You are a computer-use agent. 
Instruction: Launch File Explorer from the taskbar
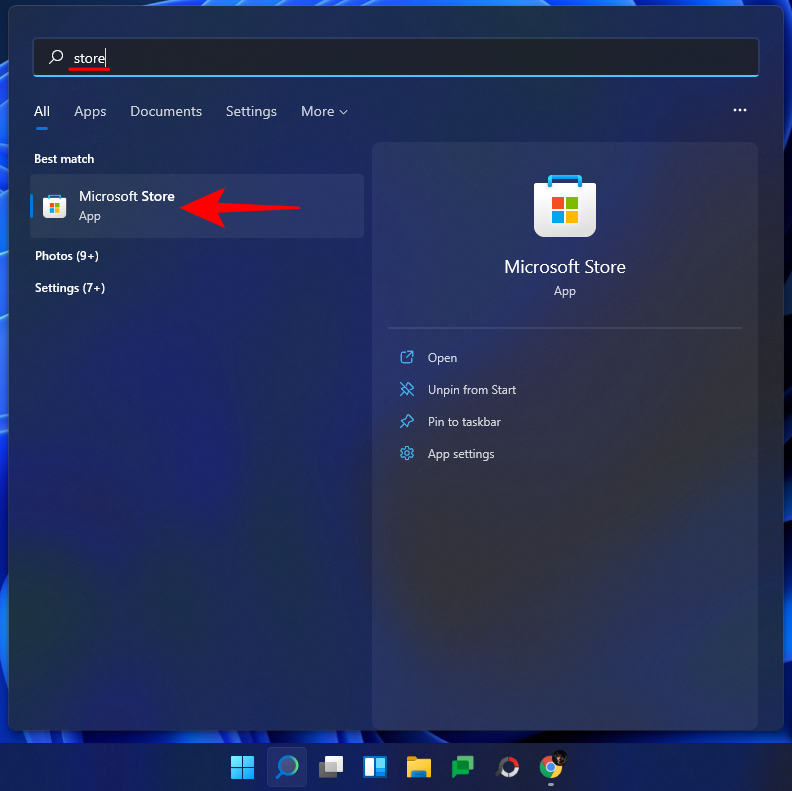[x=419, y=767]
